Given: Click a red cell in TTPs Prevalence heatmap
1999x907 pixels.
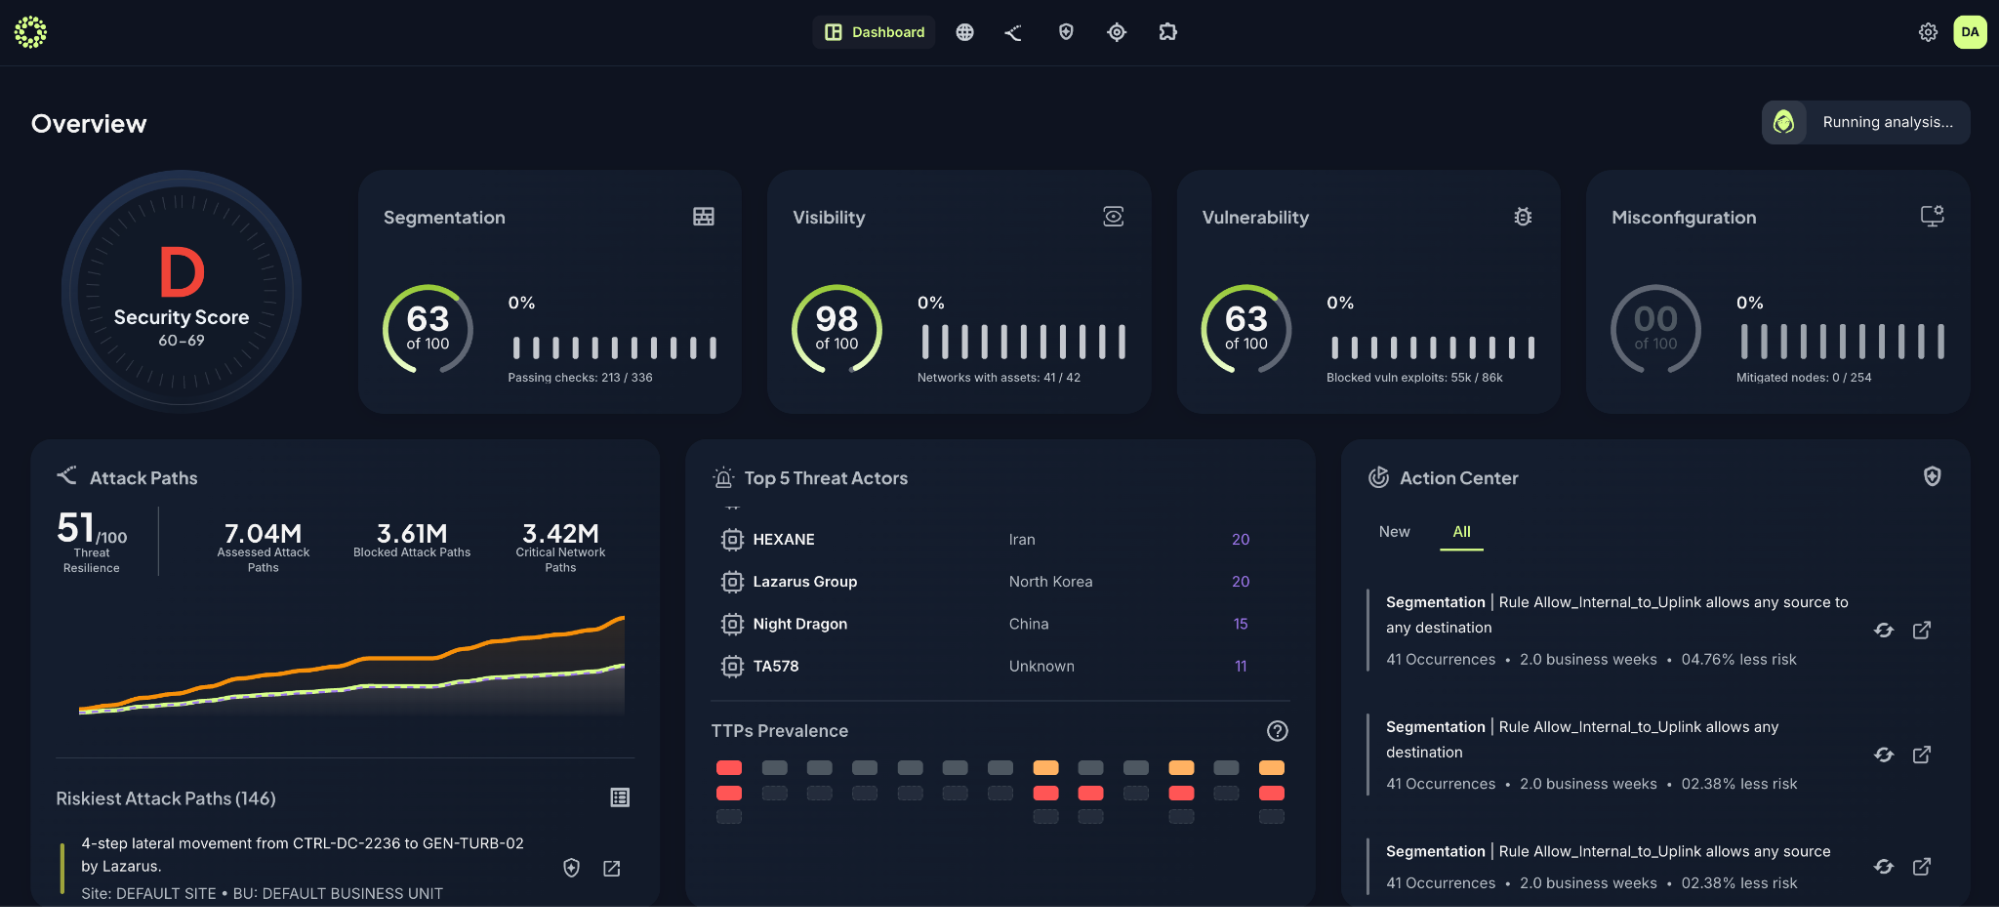Looking at the screenshot, I should coord(729,767).
